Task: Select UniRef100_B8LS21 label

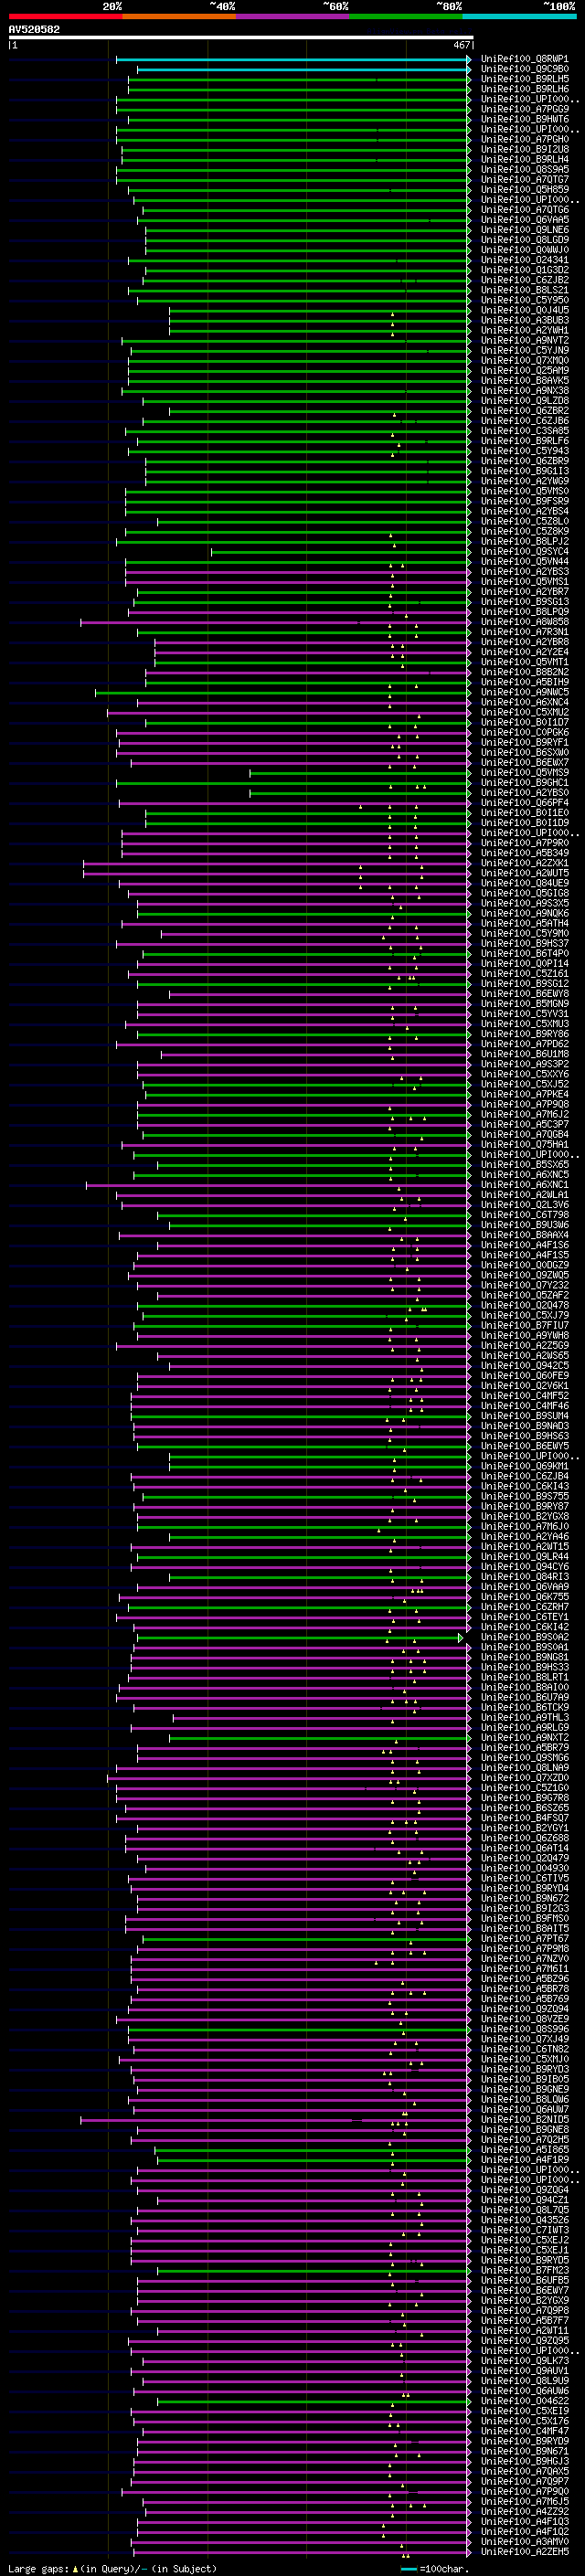Action: [x=524, y=290]
